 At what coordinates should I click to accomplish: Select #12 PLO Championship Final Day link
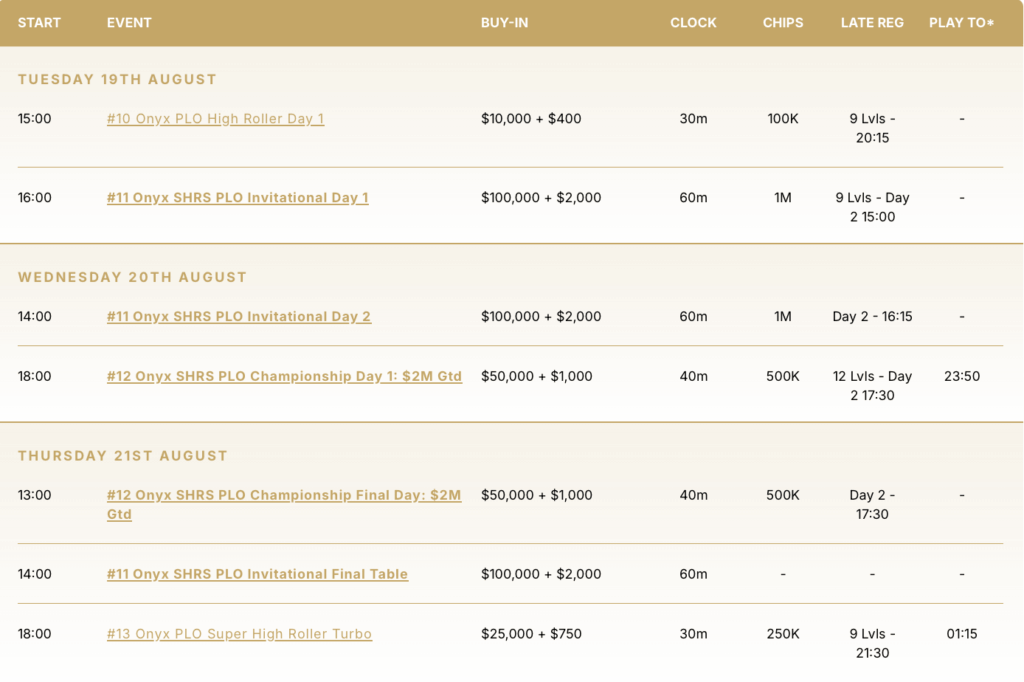pos(284,496)
